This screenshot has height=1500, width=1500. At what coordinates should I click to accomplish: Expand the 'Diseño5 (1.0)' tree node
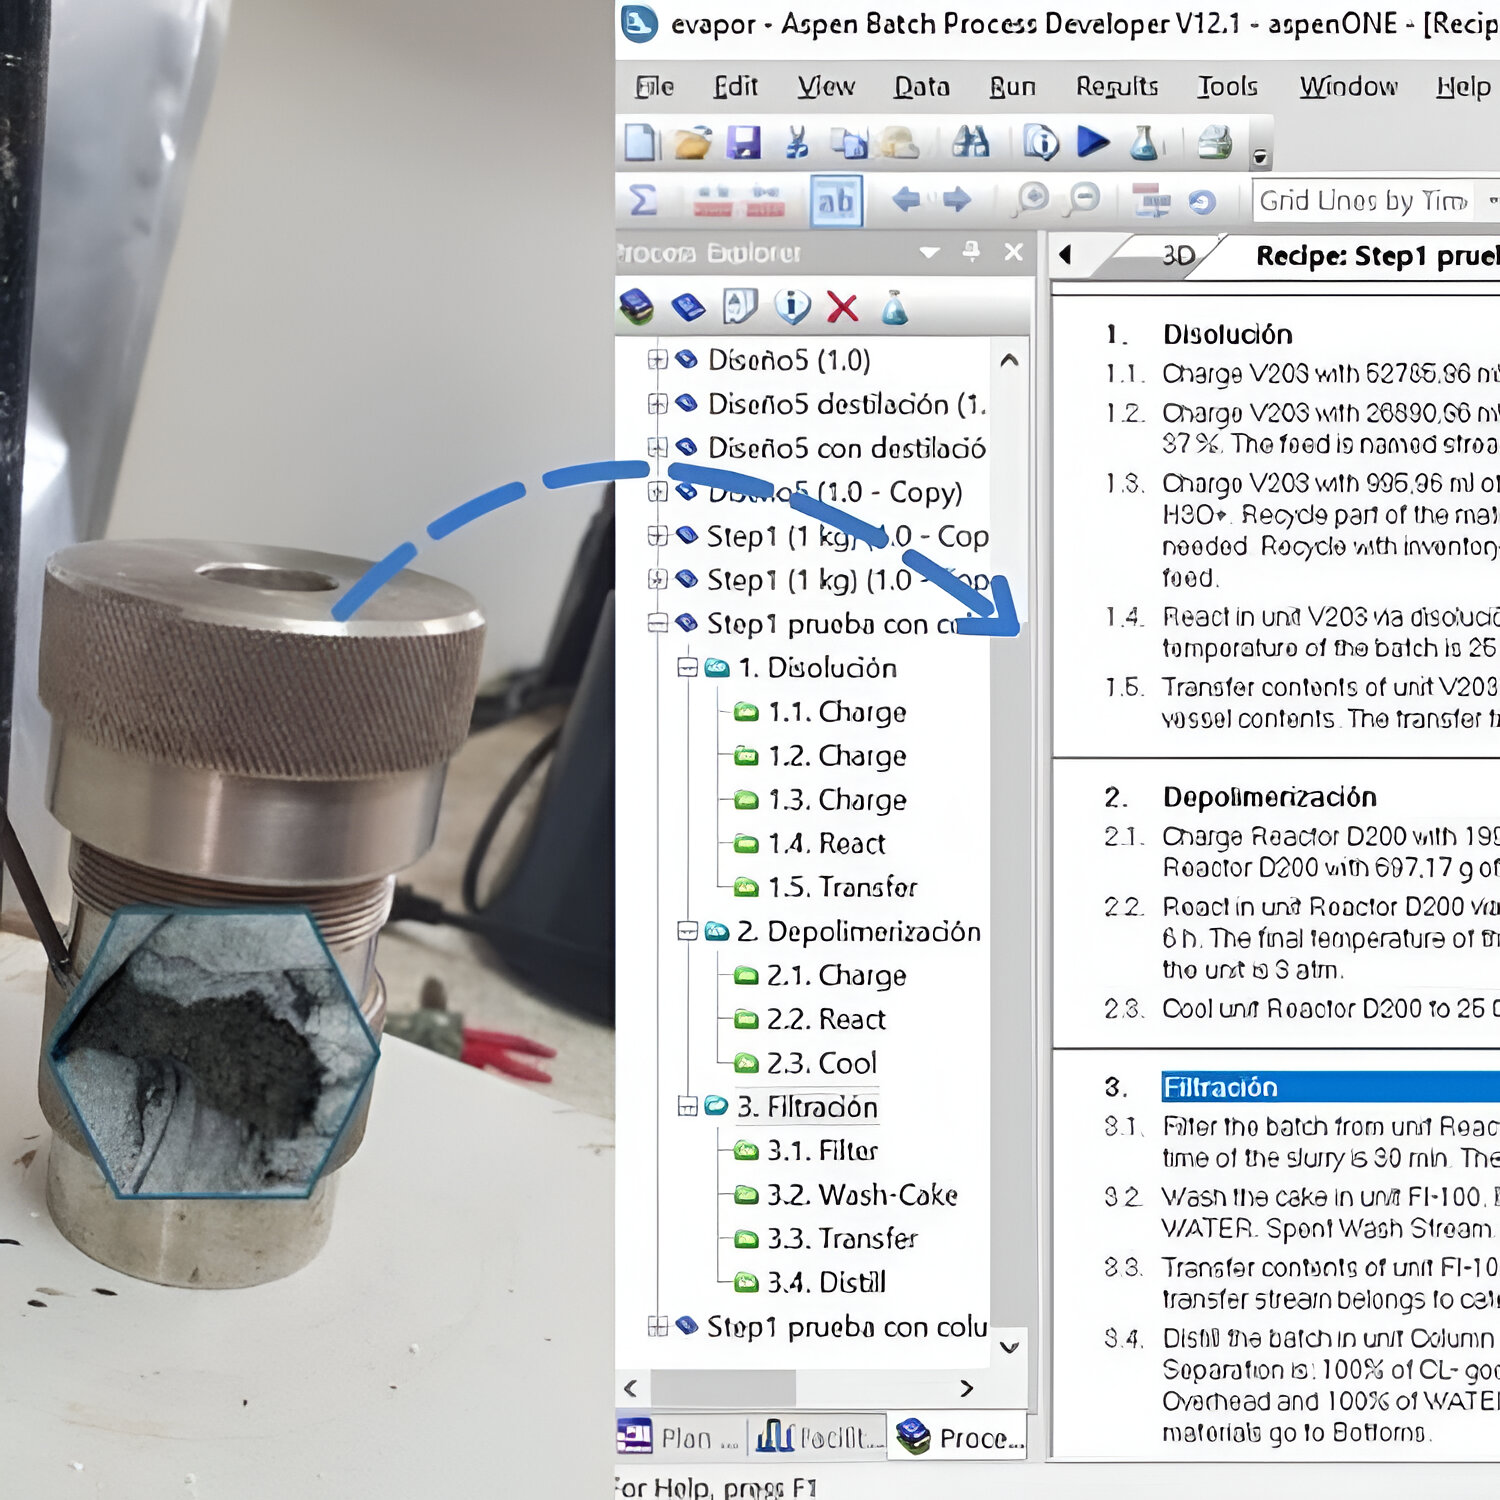657,360
